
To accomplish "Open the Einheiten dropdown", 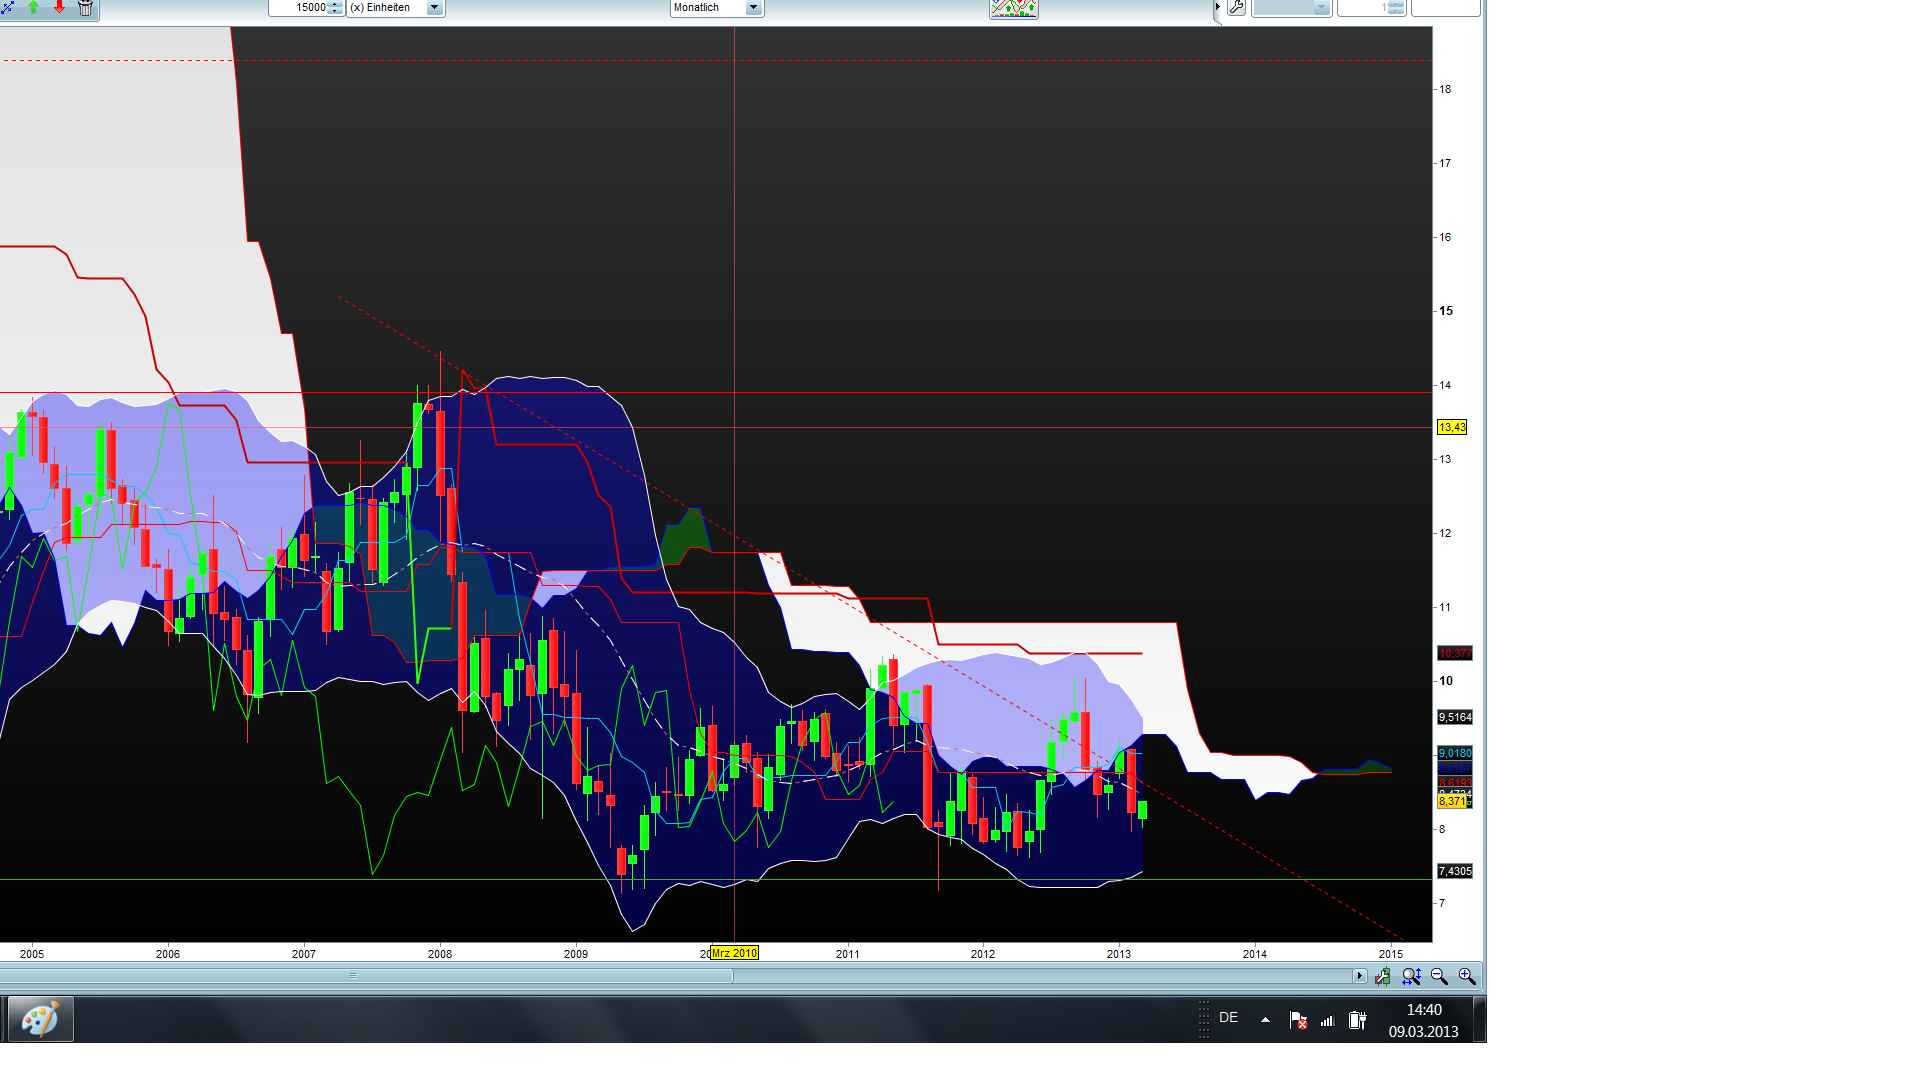I will point(434,7).
